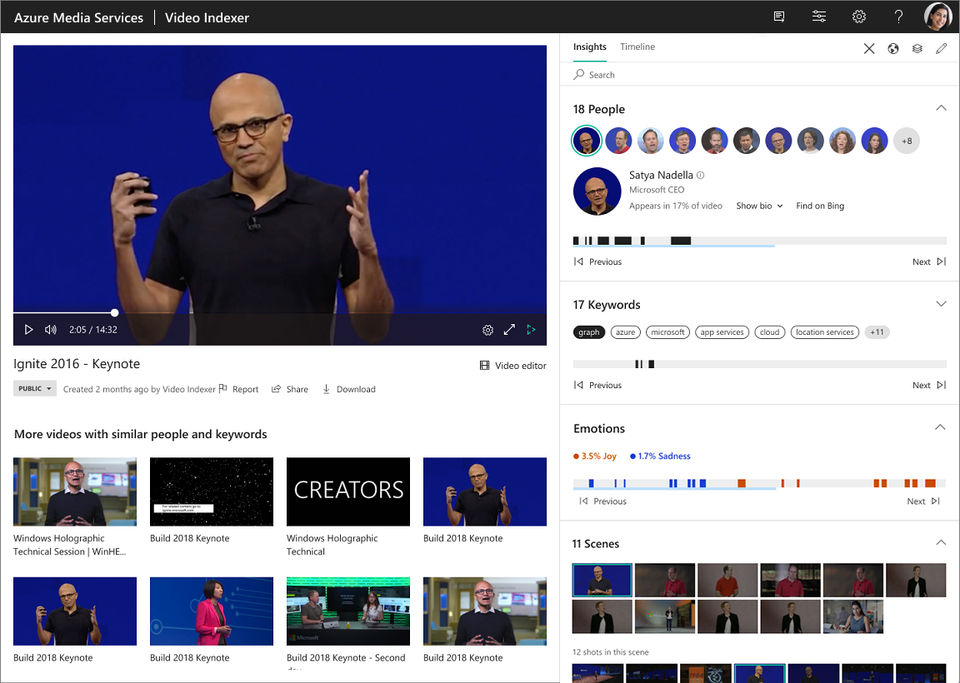Switch to the Timeline tab
Viewport: 960px width, 683px height.
pyautogui.click(x=637, y=47)
